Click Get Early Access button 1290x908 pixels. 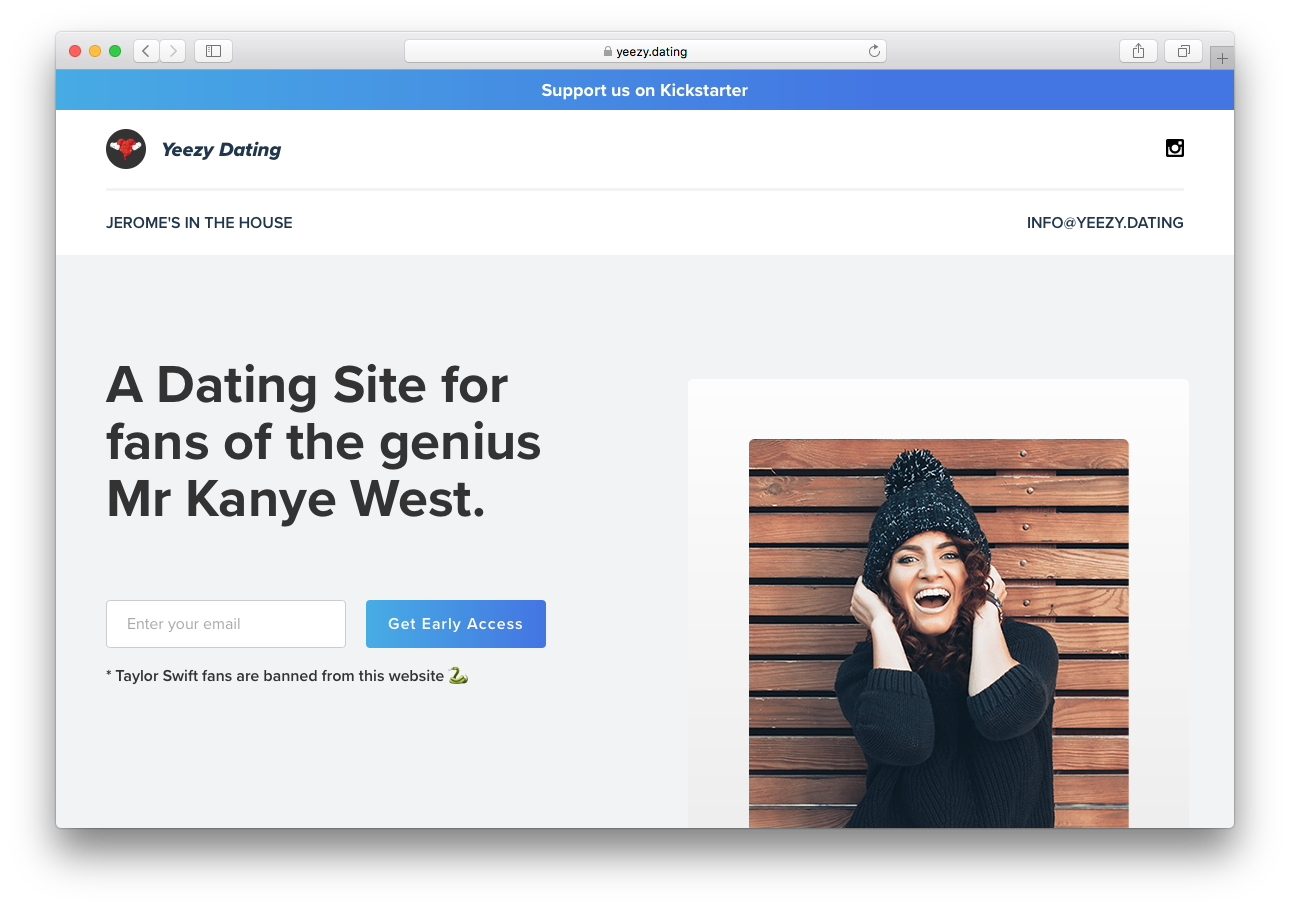(x=456, y=624)
